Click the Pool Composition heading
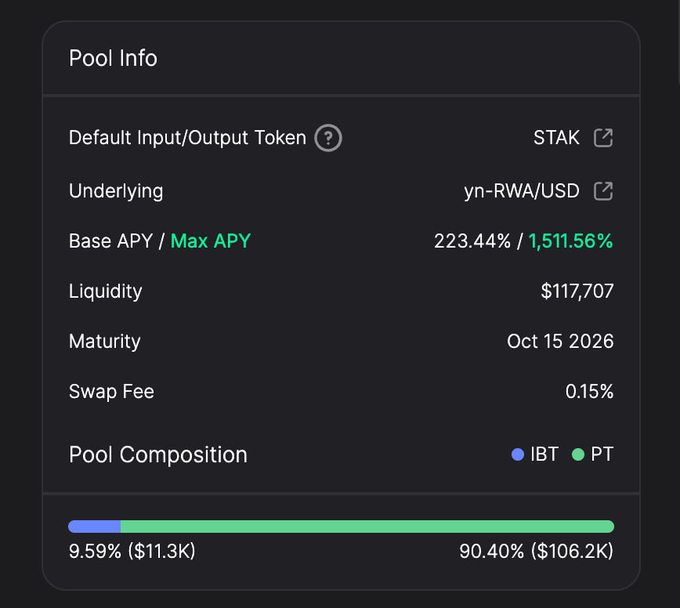 (158, 455)
